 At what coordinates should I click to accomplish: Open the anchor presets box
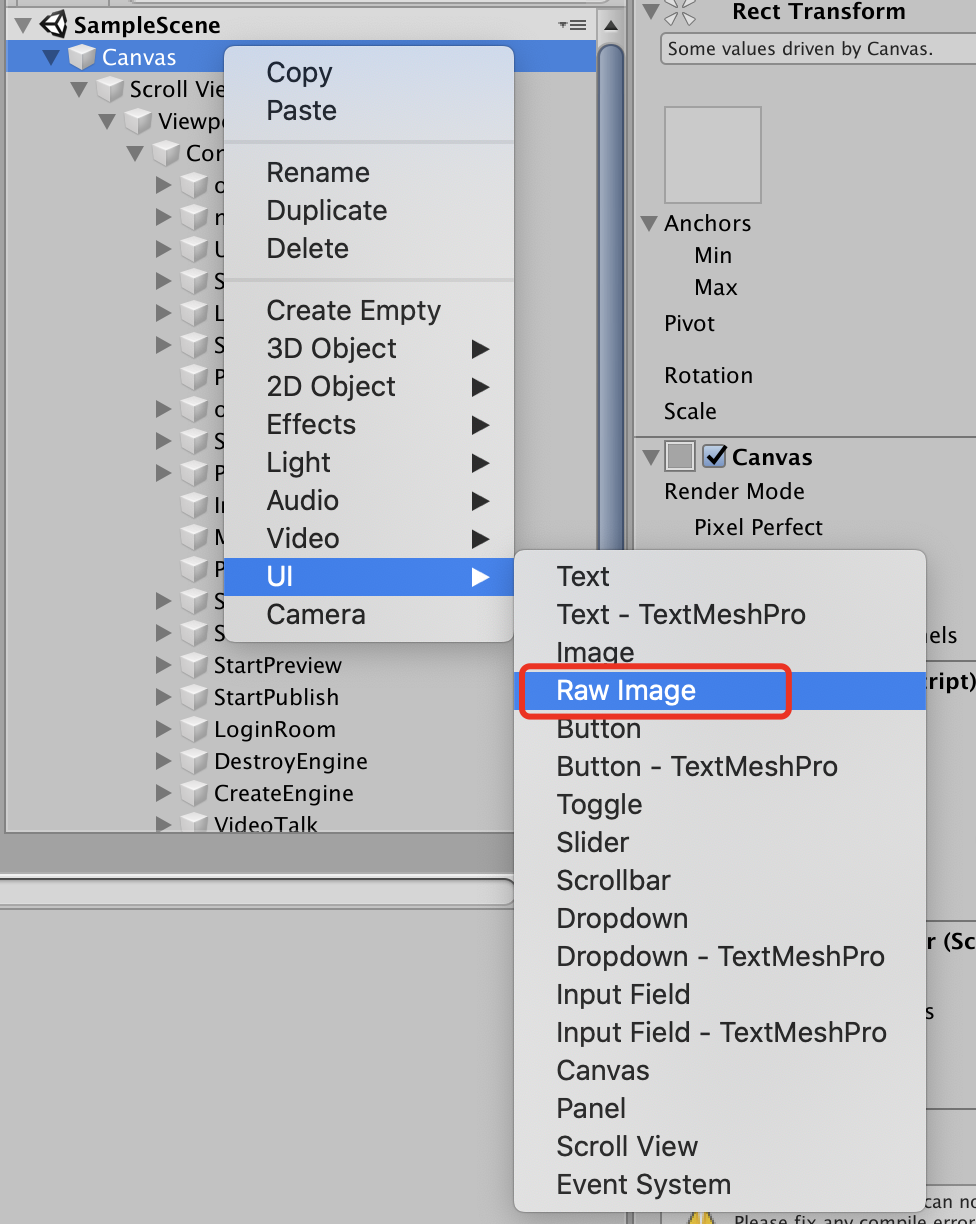pos(712,155)
